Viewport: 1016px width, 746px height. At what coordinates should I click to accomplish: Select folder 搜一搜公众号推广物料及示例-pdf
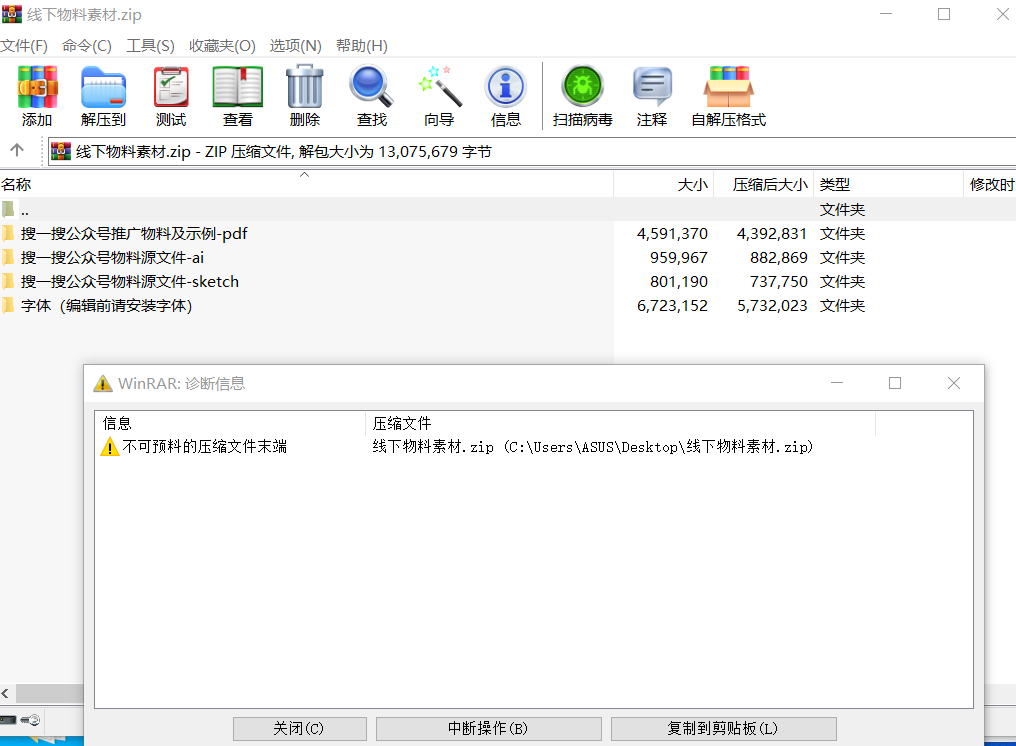[134, 233]
